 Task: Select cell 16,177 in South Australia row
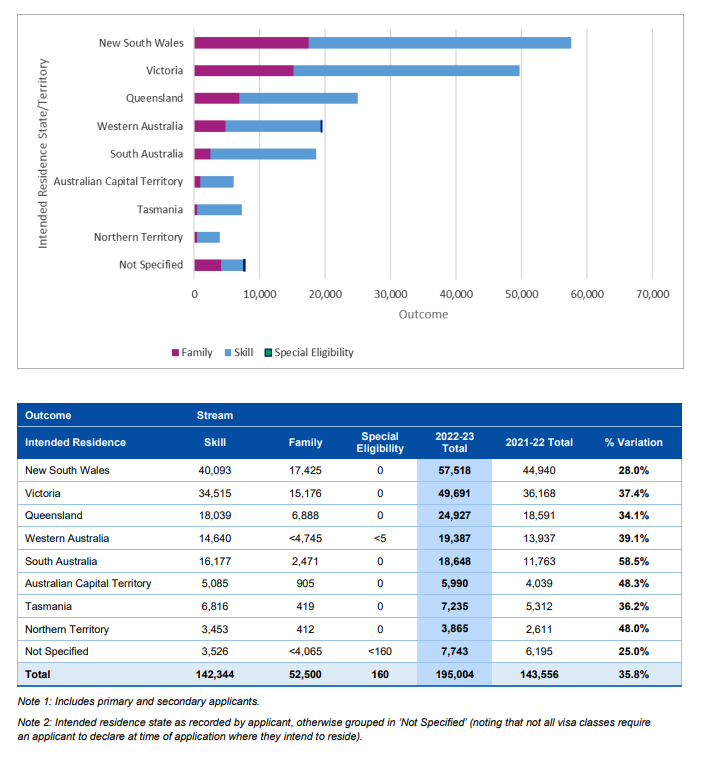click(214, 562)
